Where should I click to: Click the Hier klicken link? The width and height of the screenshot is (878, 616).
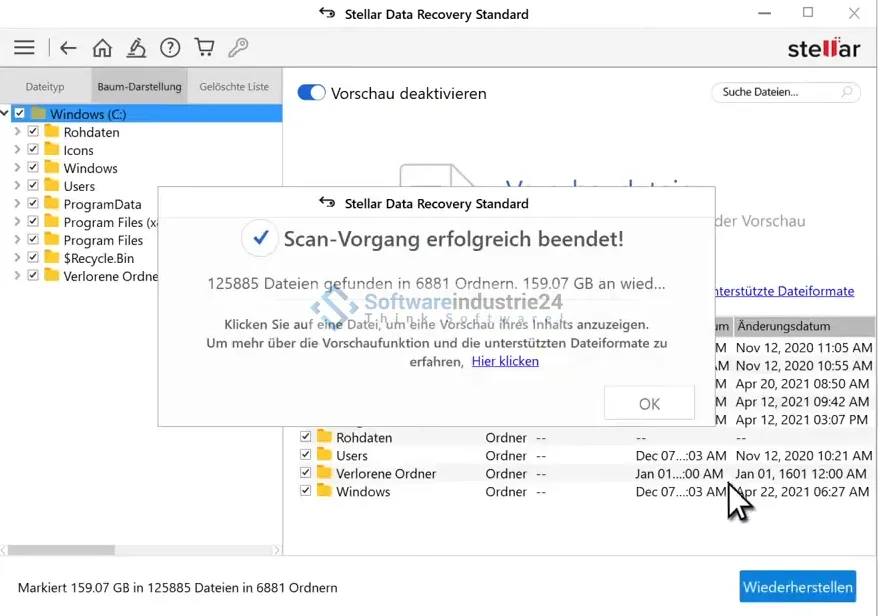point(505,361)
